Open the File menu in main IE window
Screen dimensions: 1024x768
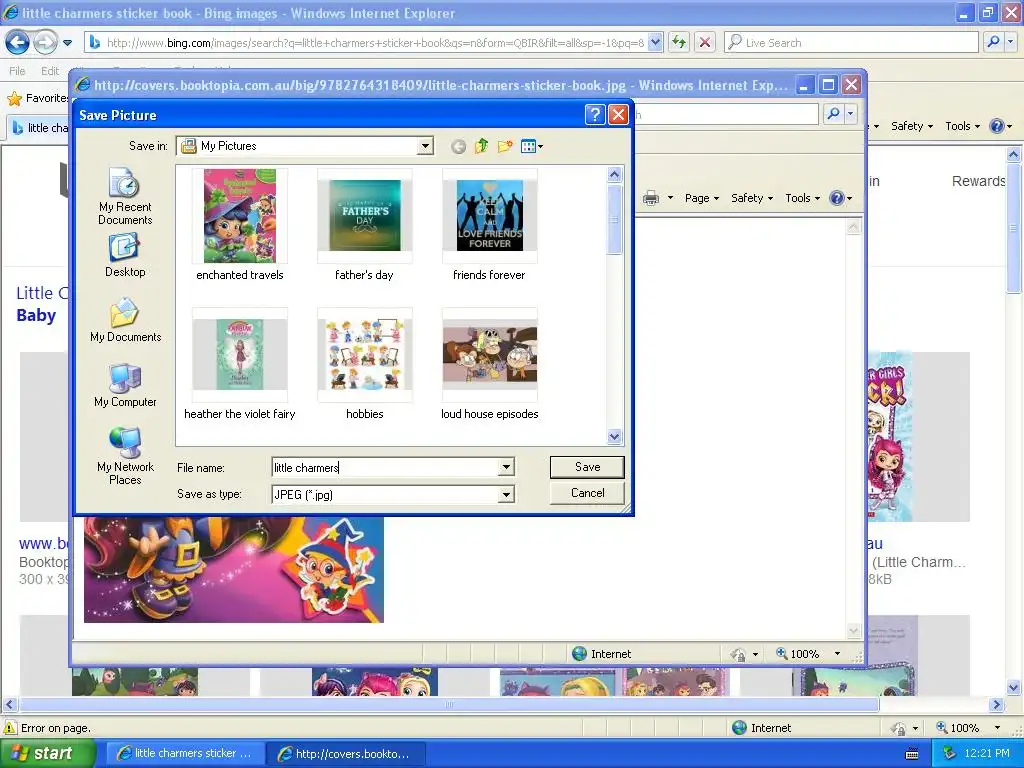(x=17, y=71)
